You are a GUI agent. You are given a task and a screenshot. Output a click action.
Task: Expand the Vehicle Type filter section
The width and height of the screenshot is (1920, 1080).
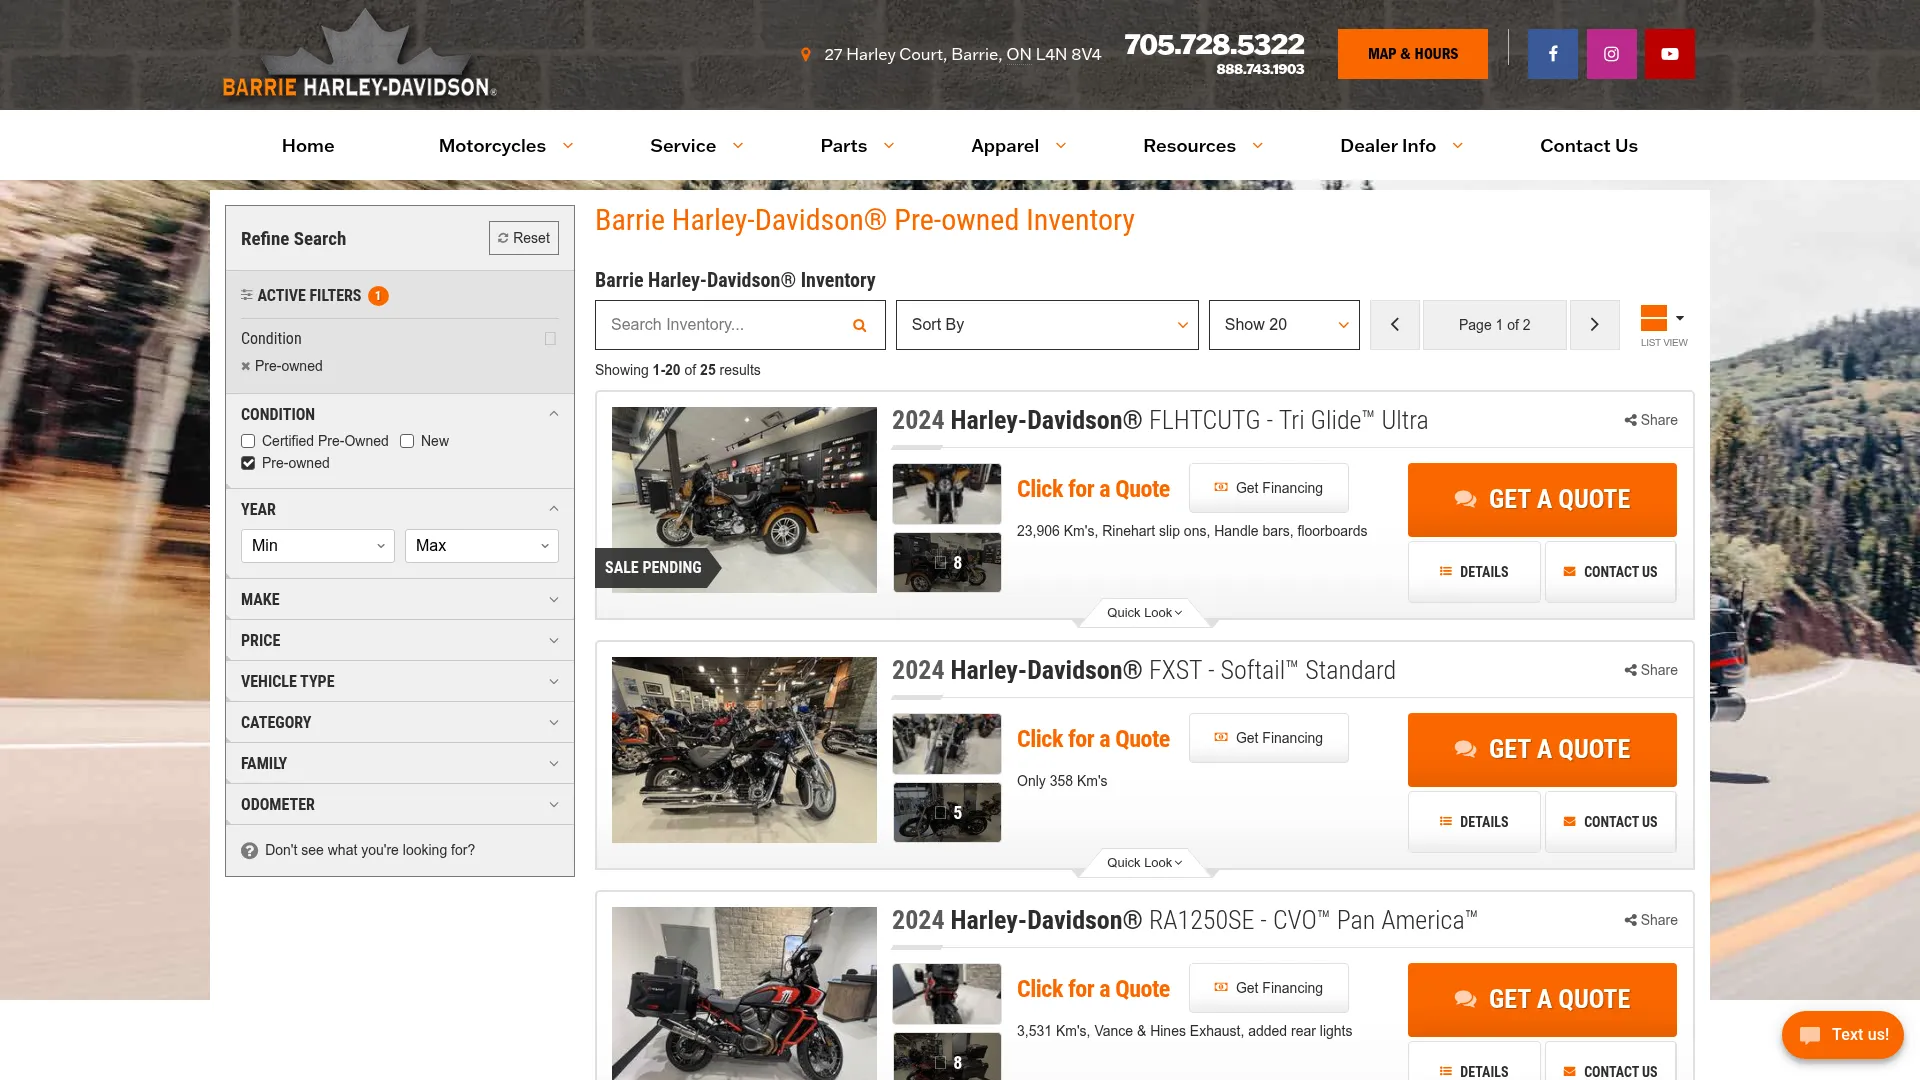(400, 681)
